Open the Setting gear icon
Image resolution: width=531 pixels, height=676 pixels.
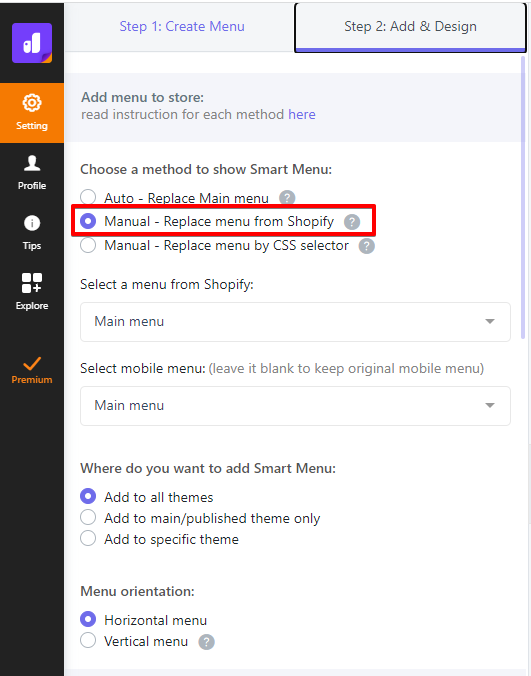coord(32,103)
